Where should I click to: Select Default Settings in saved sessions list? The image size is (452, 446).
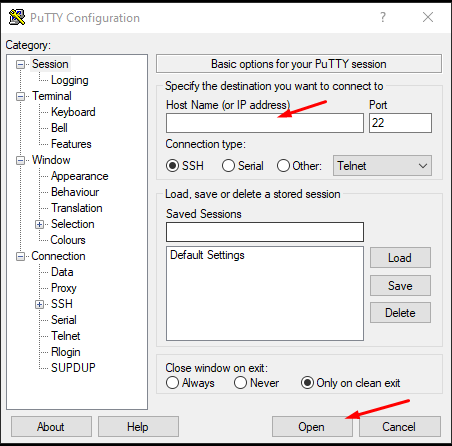coord(207,255)
